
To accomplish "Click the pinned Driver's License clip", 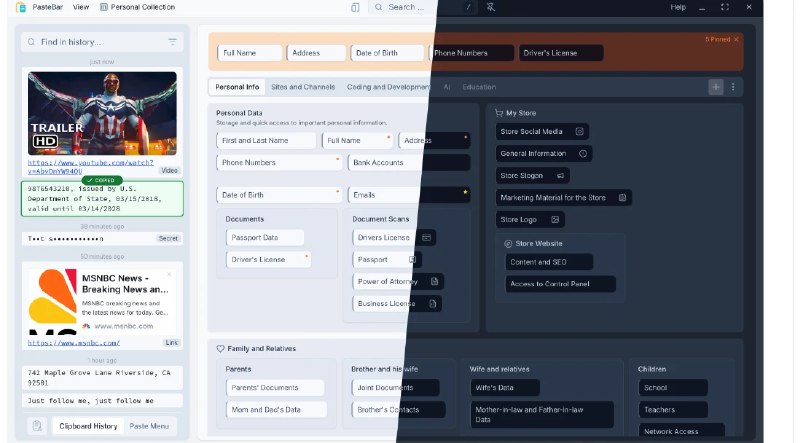I will coord(560,53).
